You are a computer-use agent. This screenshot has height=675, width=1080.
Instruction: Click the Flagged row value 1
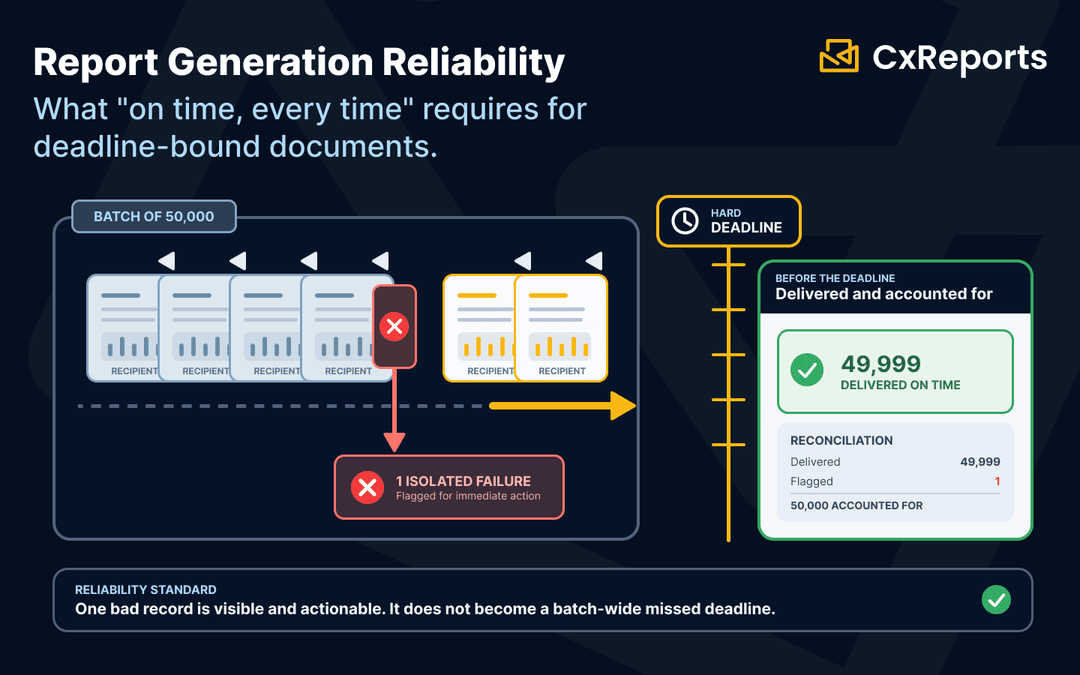(997, 481)
